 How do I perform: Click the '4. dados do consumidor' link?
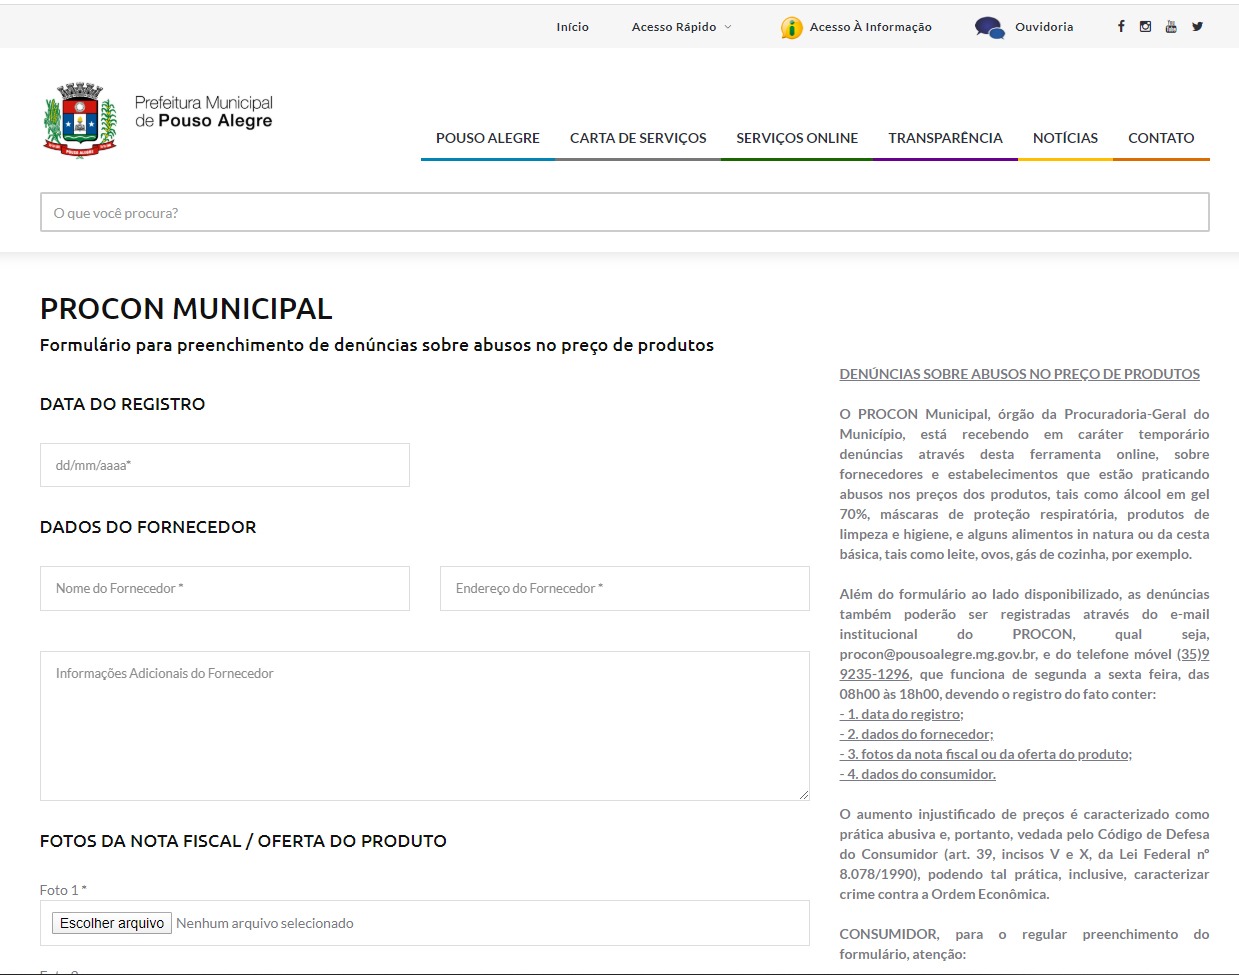[918, 774]
